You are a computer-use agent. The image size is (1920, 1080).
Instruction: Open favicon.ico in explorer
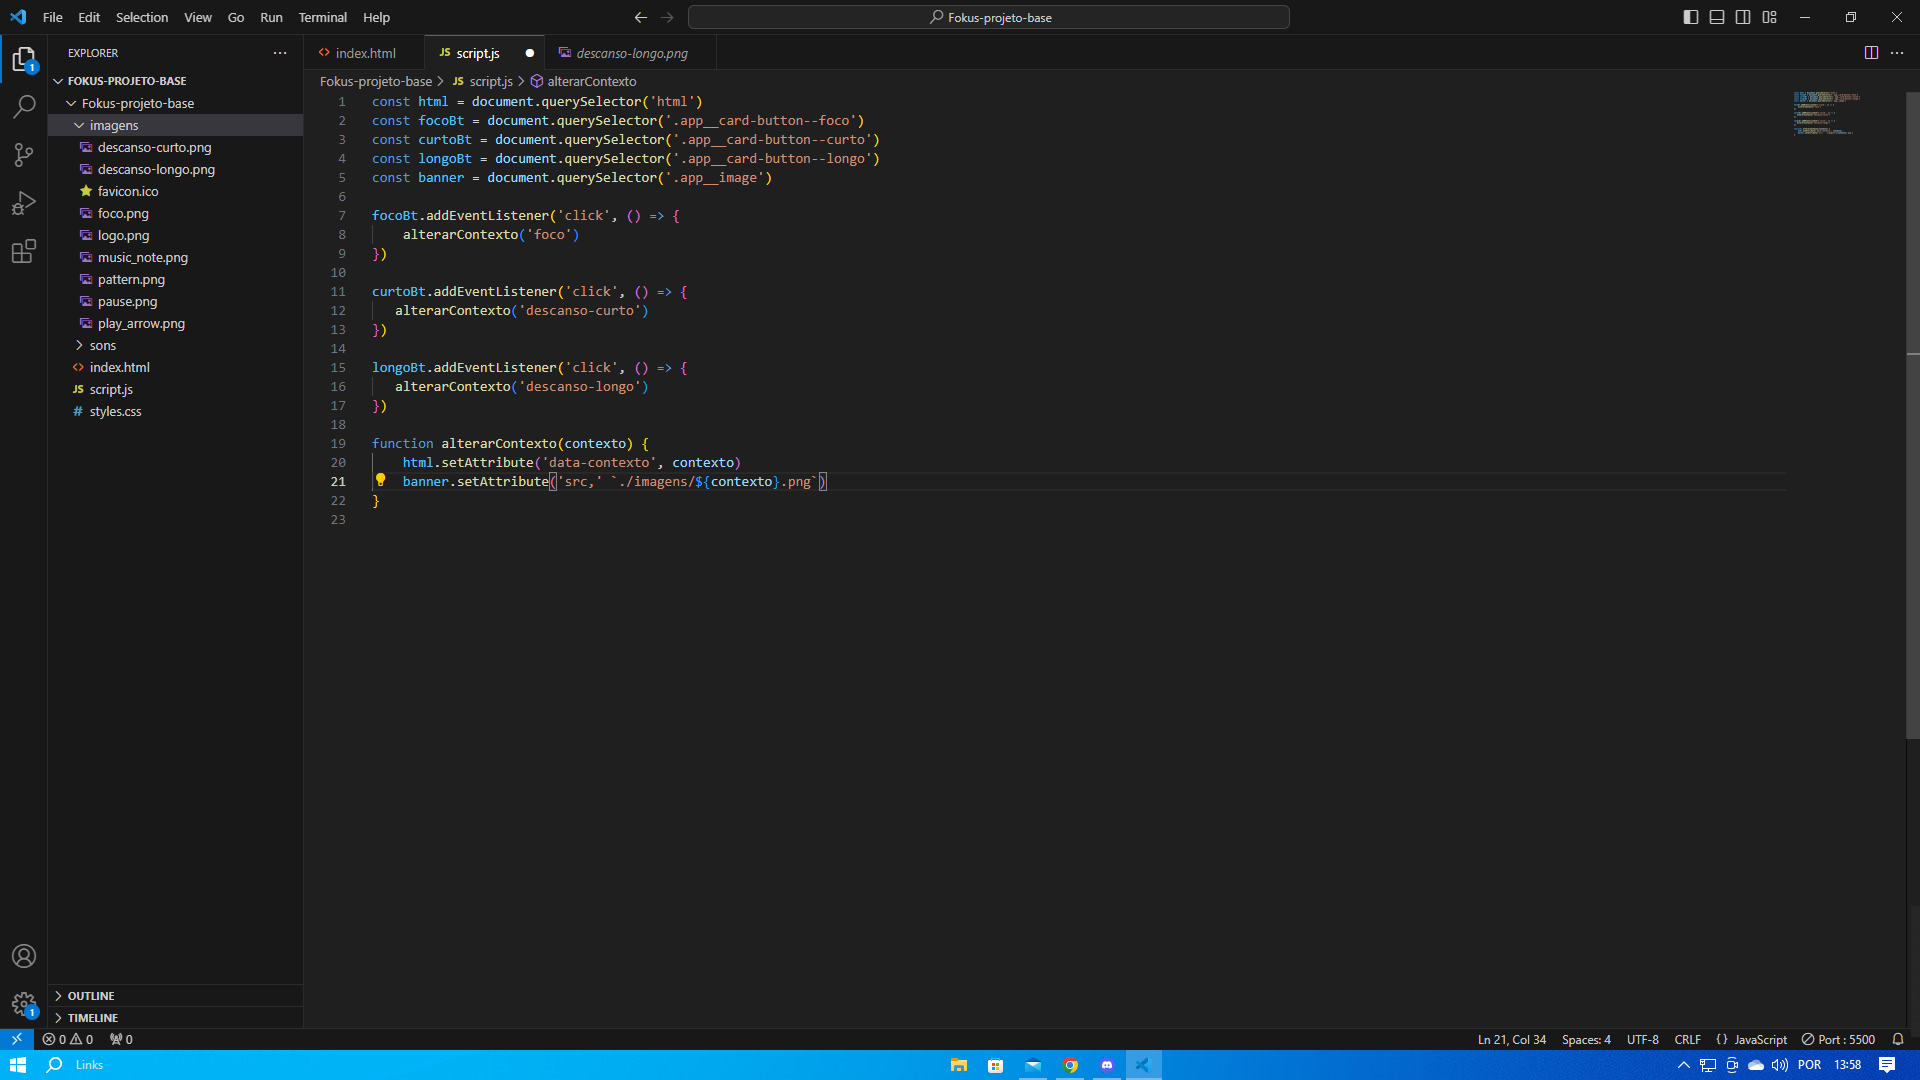pyautogui.click(x=175, y=191)
